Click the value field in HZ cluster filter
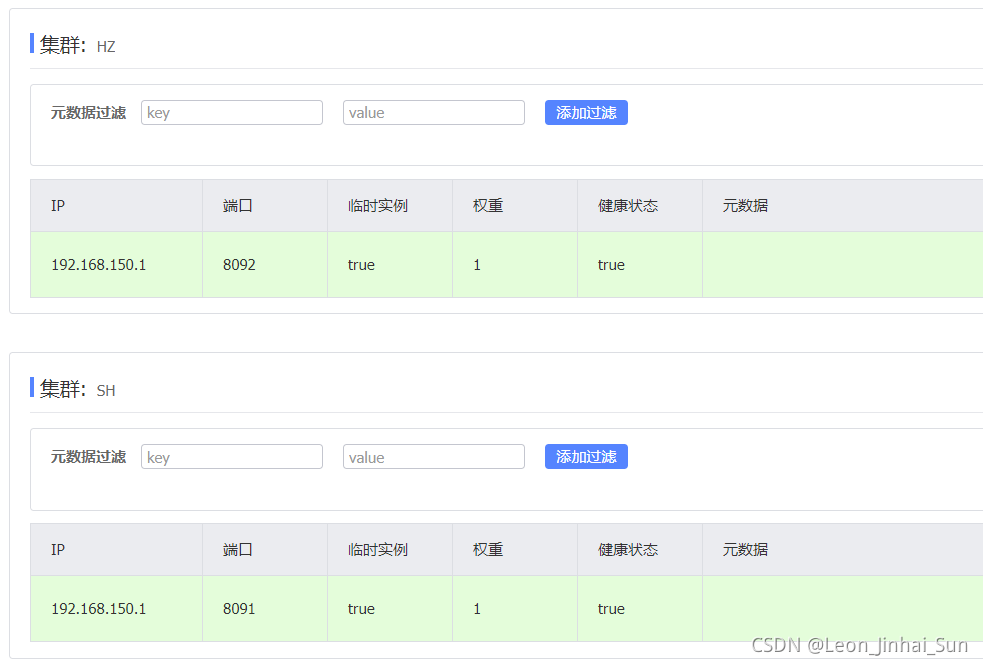This screenshot has height=665, width=983. [434, 113]
